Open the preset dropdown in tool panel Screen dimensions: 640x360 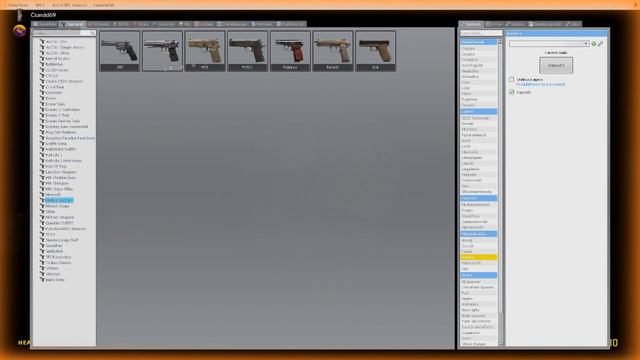pyautogui.click(x=549, y=44)
